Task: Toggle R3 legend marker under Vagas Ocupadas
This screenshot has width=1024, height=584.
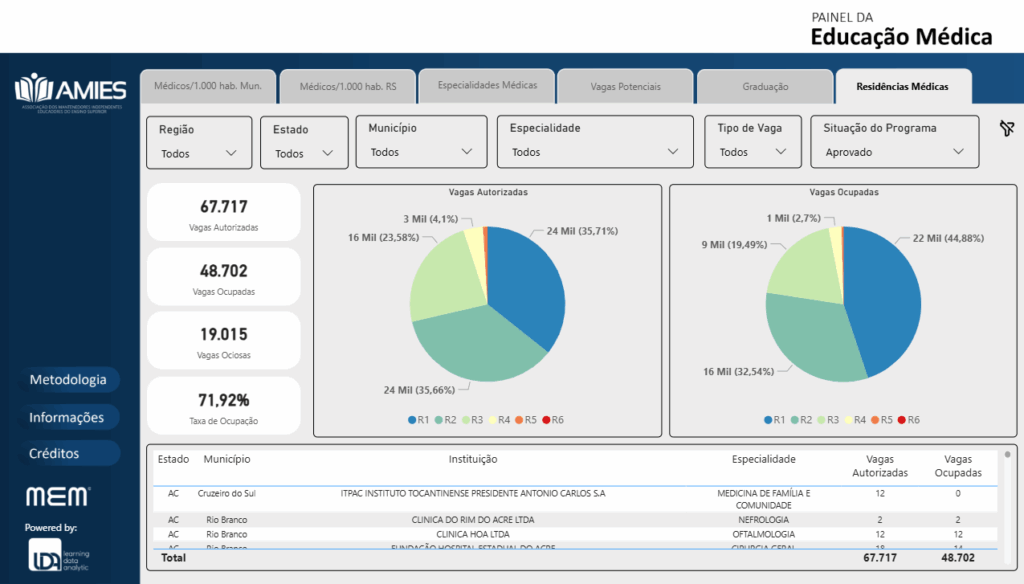Action: (x=823, y=420)
